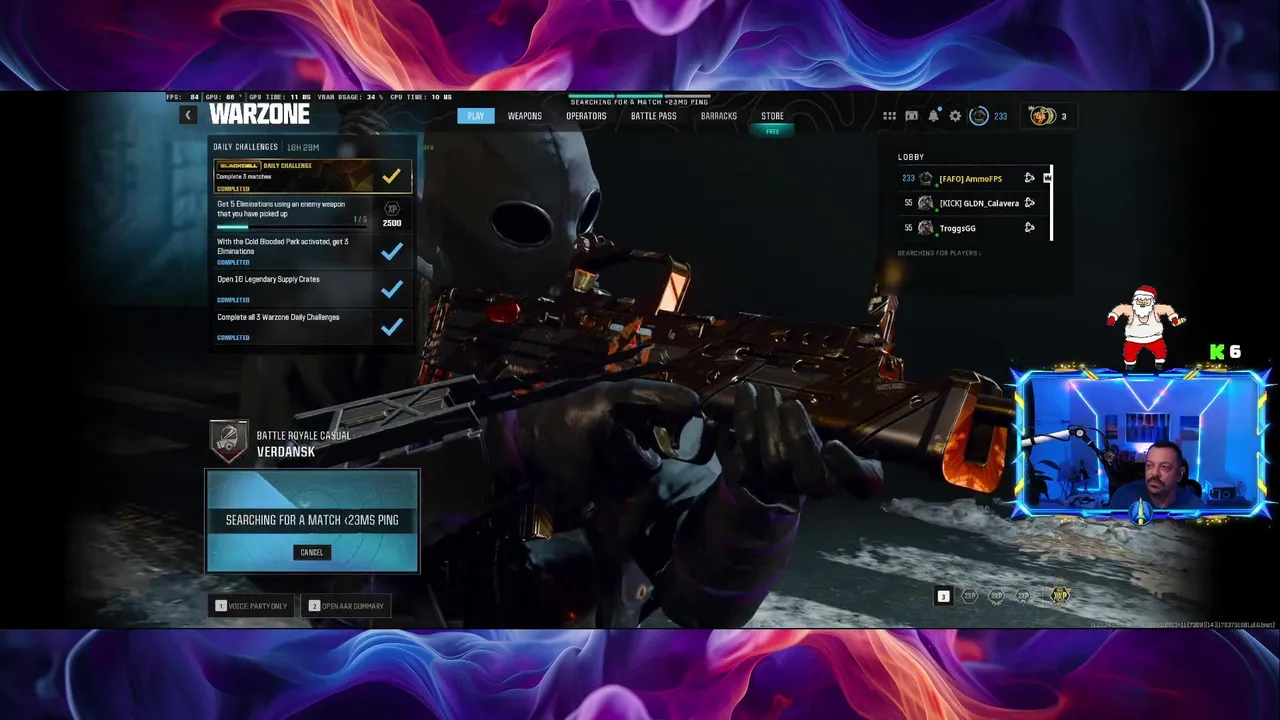The image size is (1280, 720).
Task: Click the lobby list white scrollbar
Action: 1051,203
